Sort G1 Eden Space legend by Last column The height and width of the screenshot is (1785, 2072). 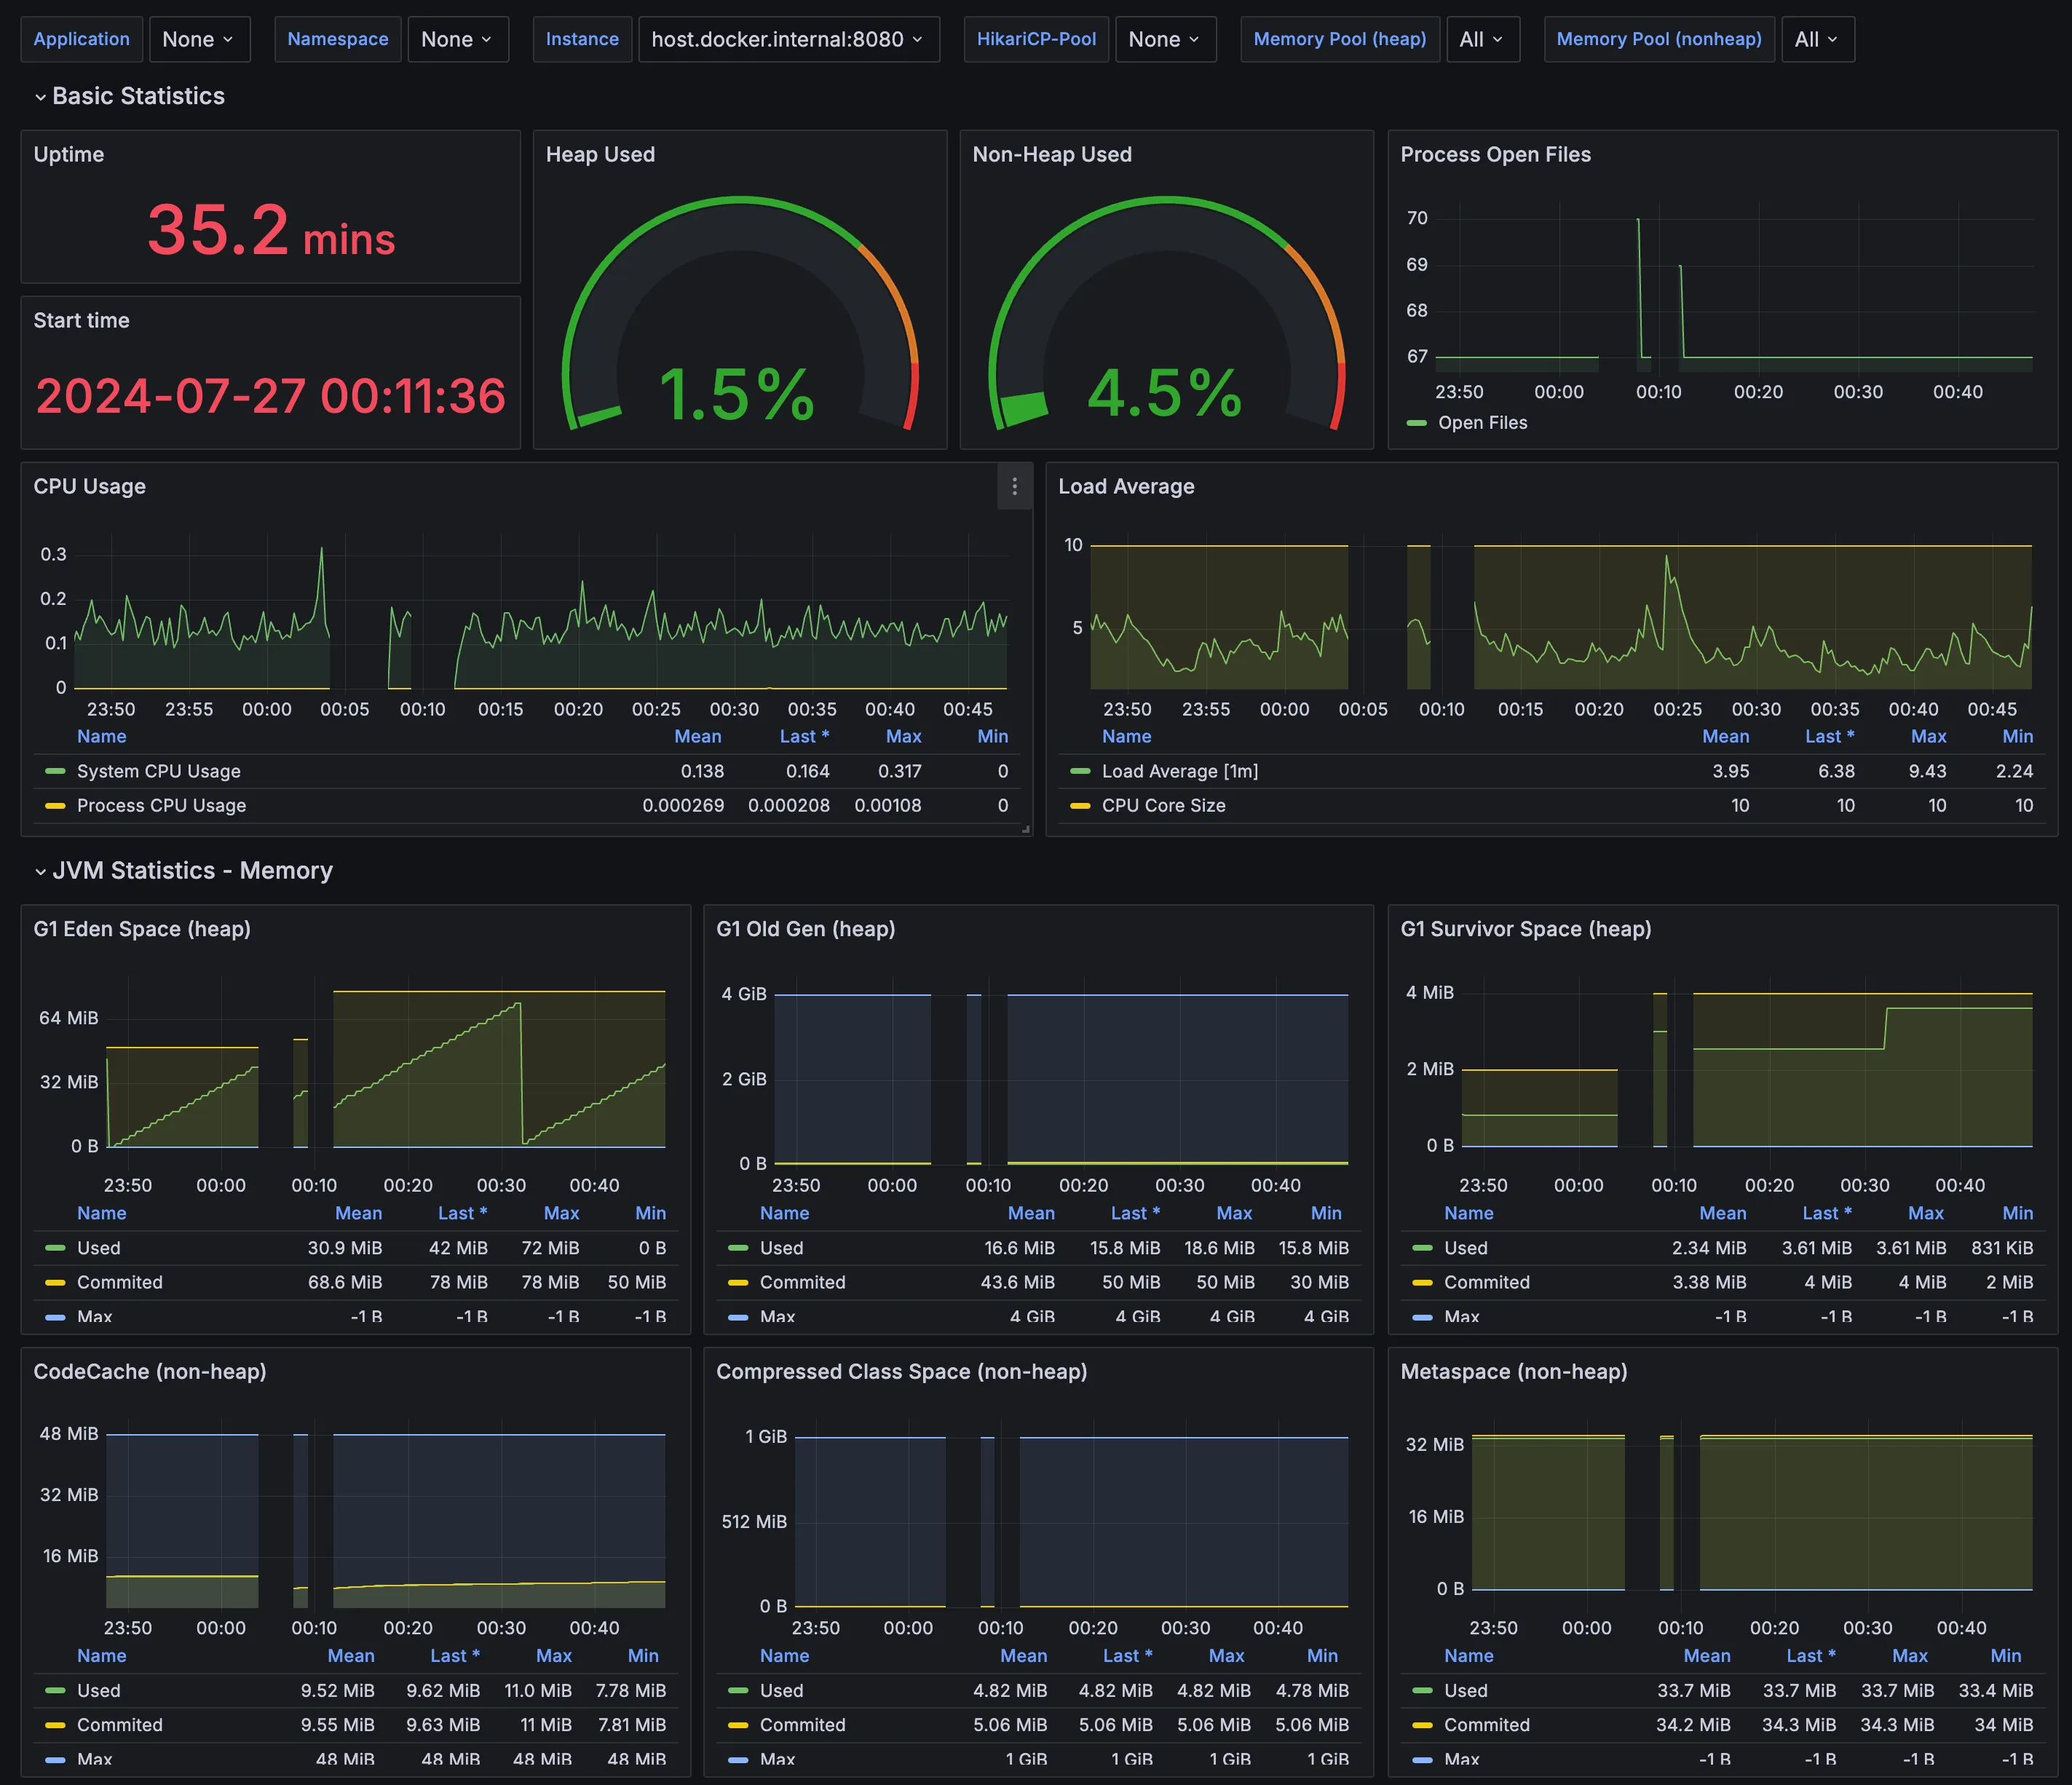pyautogui.click(x=462, y=1213)
